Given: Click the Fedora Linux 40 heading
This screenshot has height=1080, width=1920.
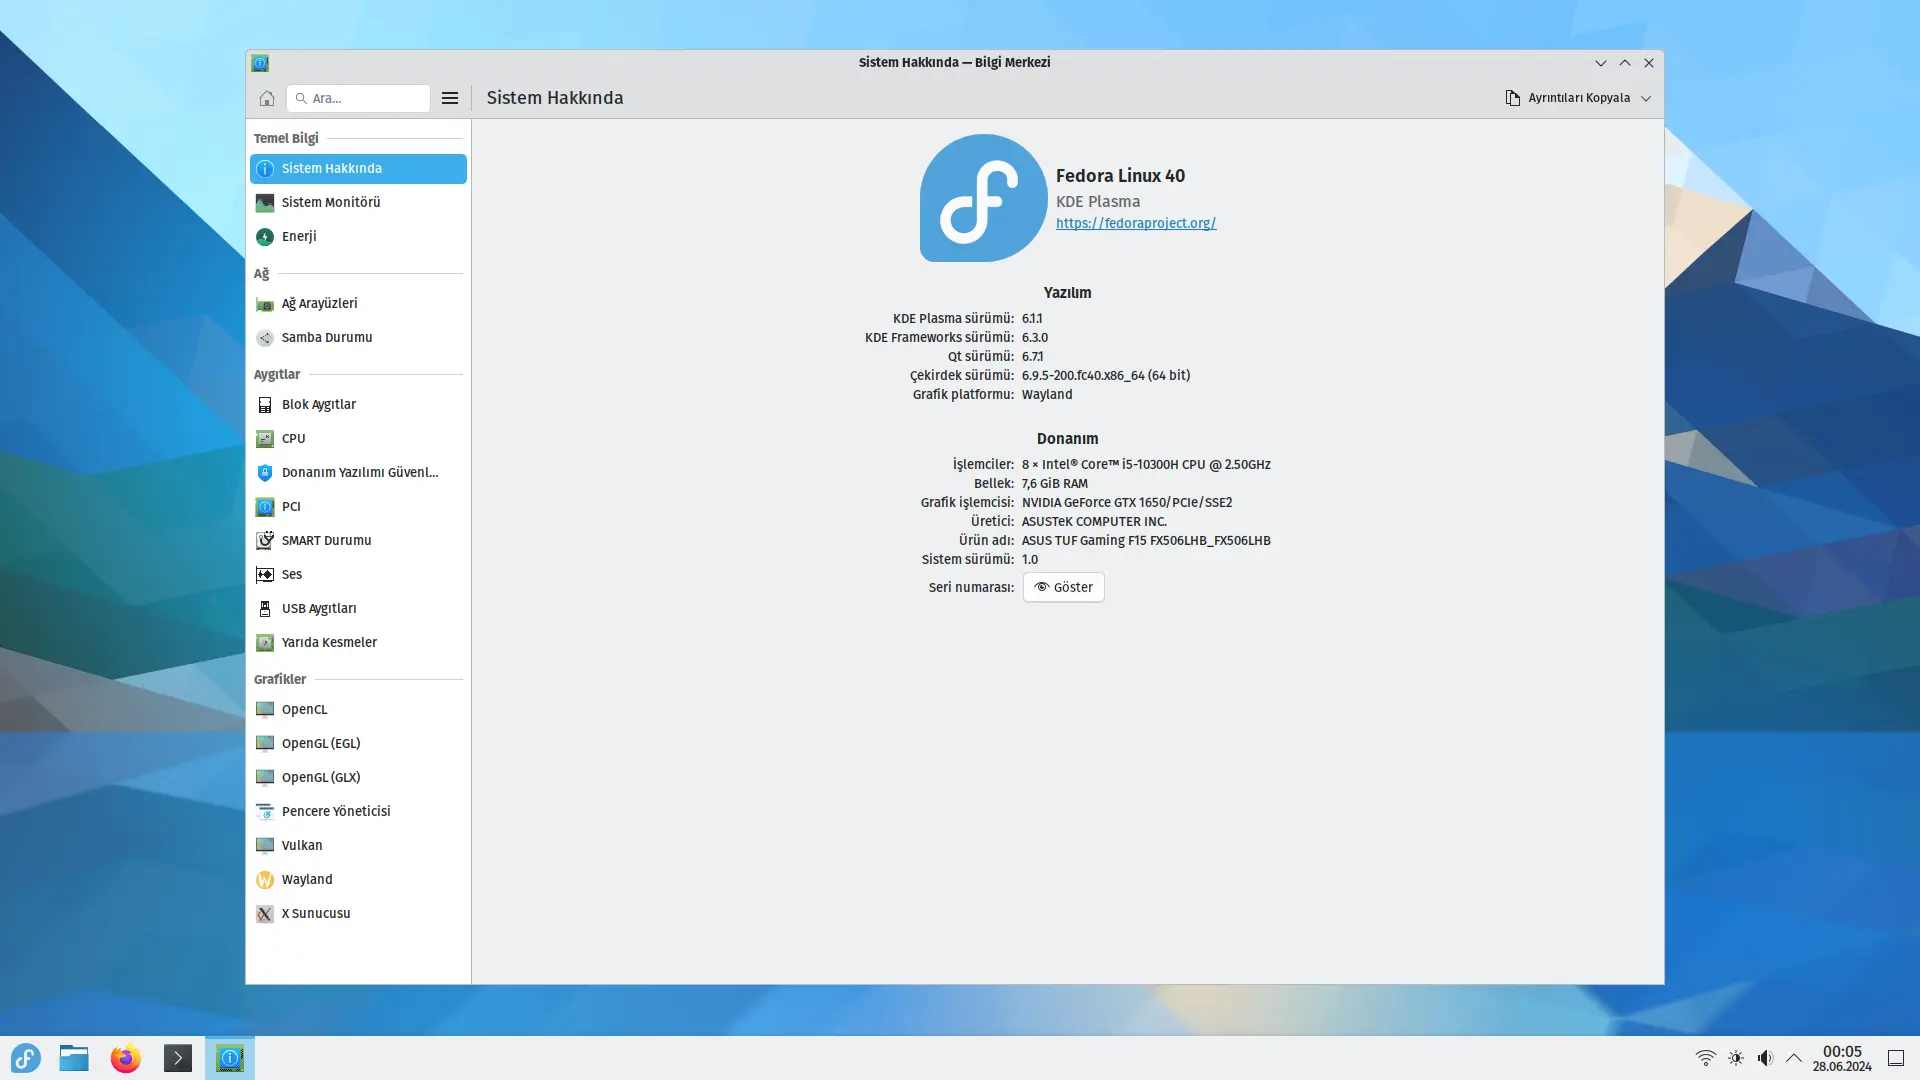Looking at the screenshot, I should pyautogui.click(x=1120, y=176).
